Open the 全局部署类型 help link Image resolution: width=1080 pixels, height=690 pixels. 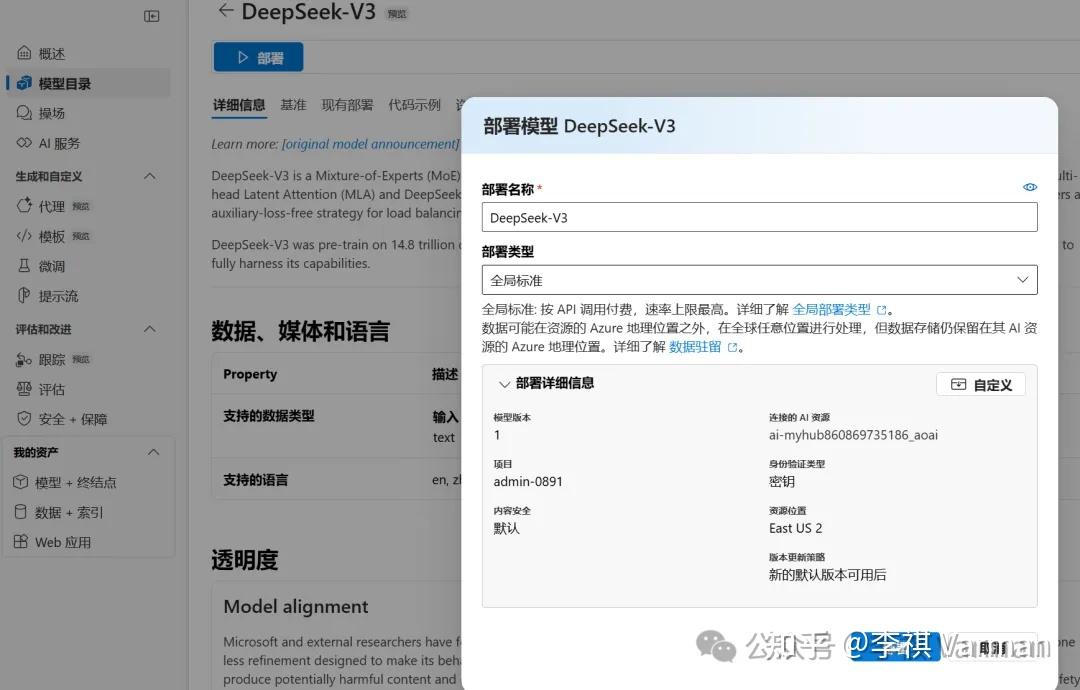[x=833, y=308]
